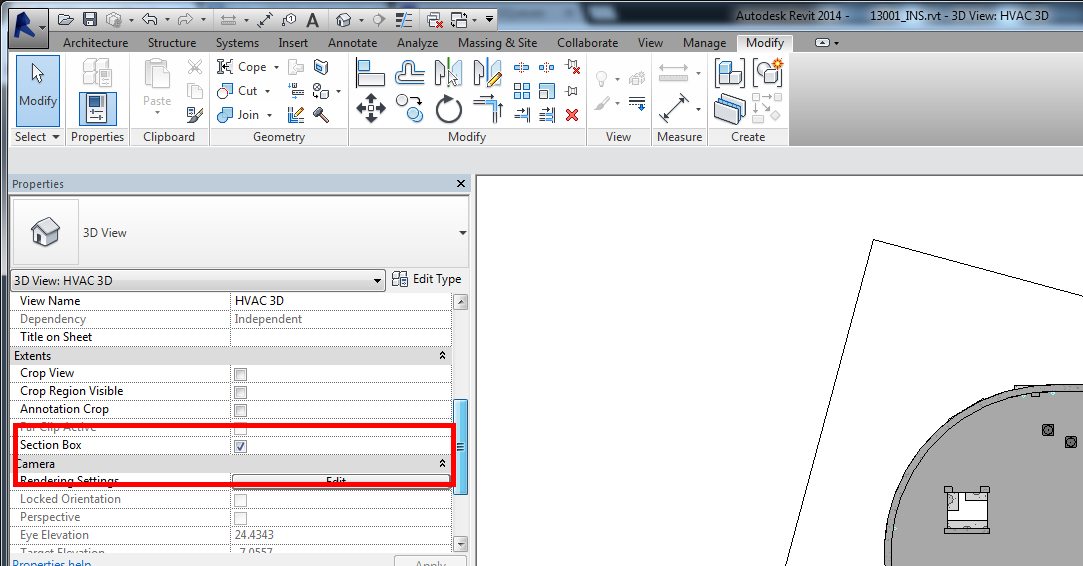
Task: Open the Revit application menu
Action: (x=29, y=28)
